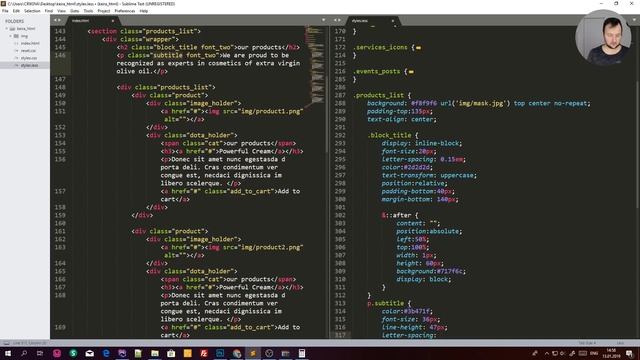Open Windows taskbar search

(x=24, y=353)
